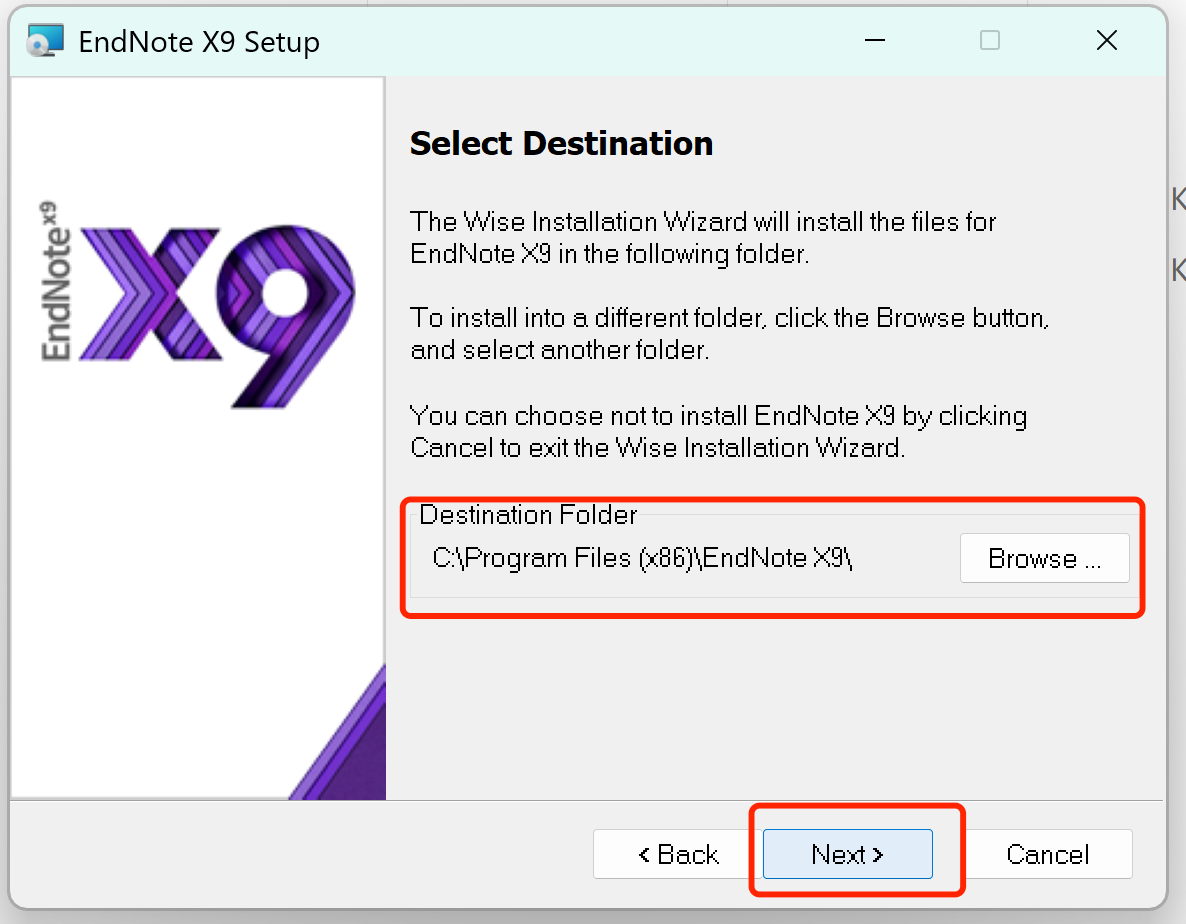Viewport: 1186px width, 924px height.
Task: Proceed by clicking Next
Action: pos(846,854)
